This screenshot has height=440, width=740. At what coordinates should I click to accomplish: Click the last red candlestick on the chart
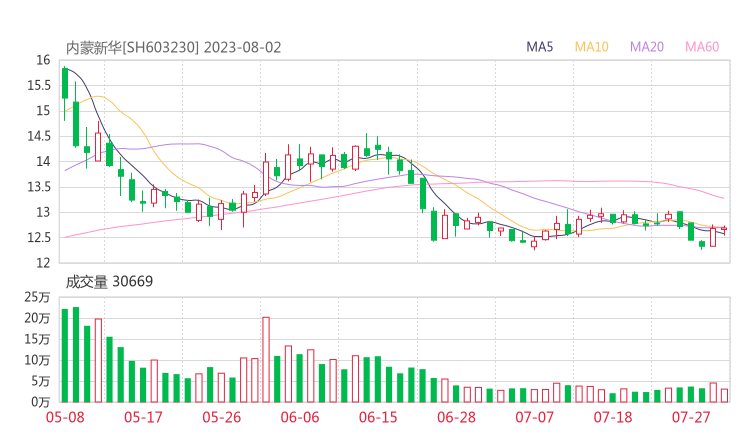coord(724,229)
